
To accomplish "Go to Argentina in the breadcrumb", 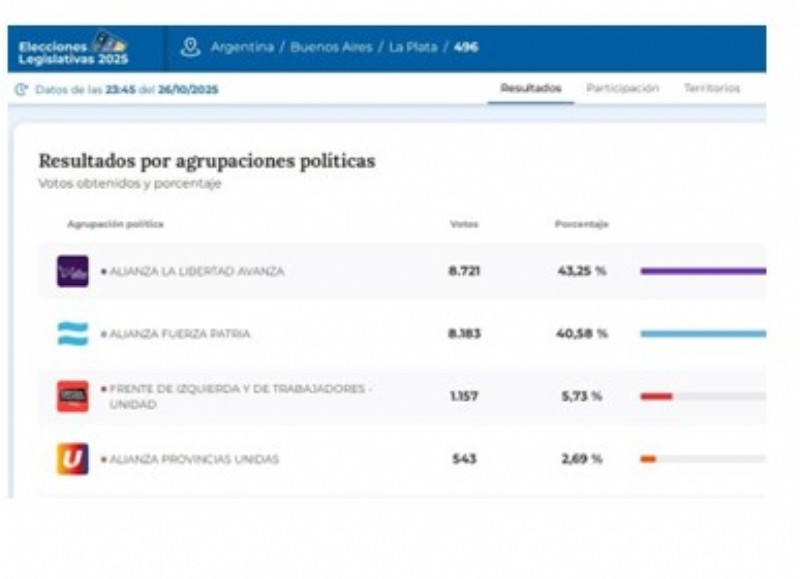I will click(241, 47).
